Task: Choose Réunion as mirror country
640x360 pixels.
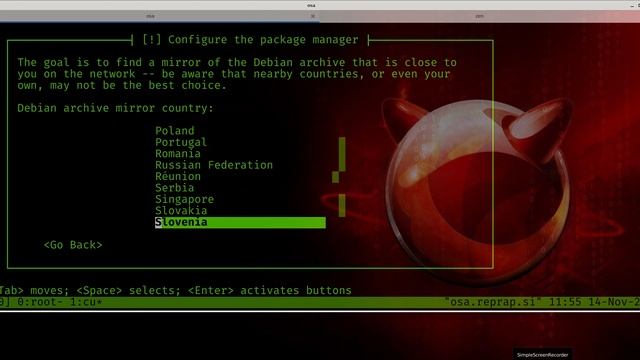Action: coord(178,176)
